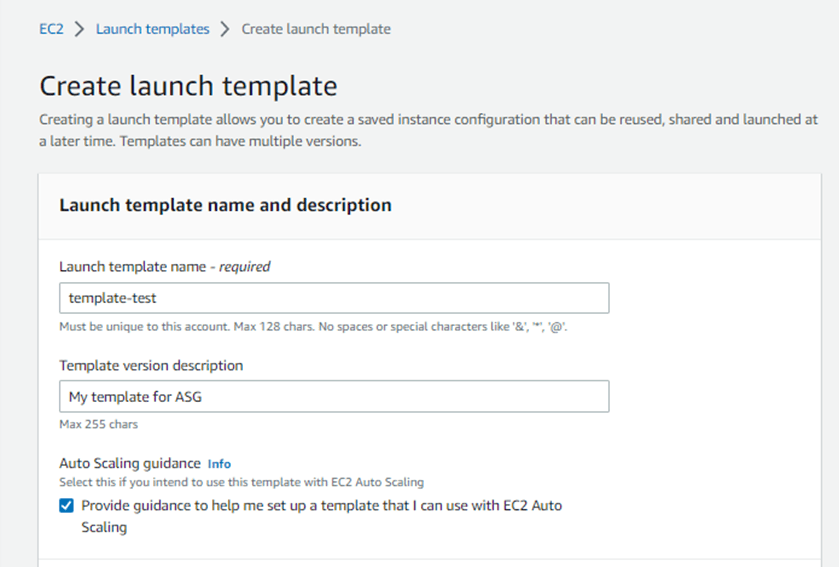Open the Info link beside Auto Scaling guidance
Viewport: 839px width, 567px height.
tap(219, 464)
